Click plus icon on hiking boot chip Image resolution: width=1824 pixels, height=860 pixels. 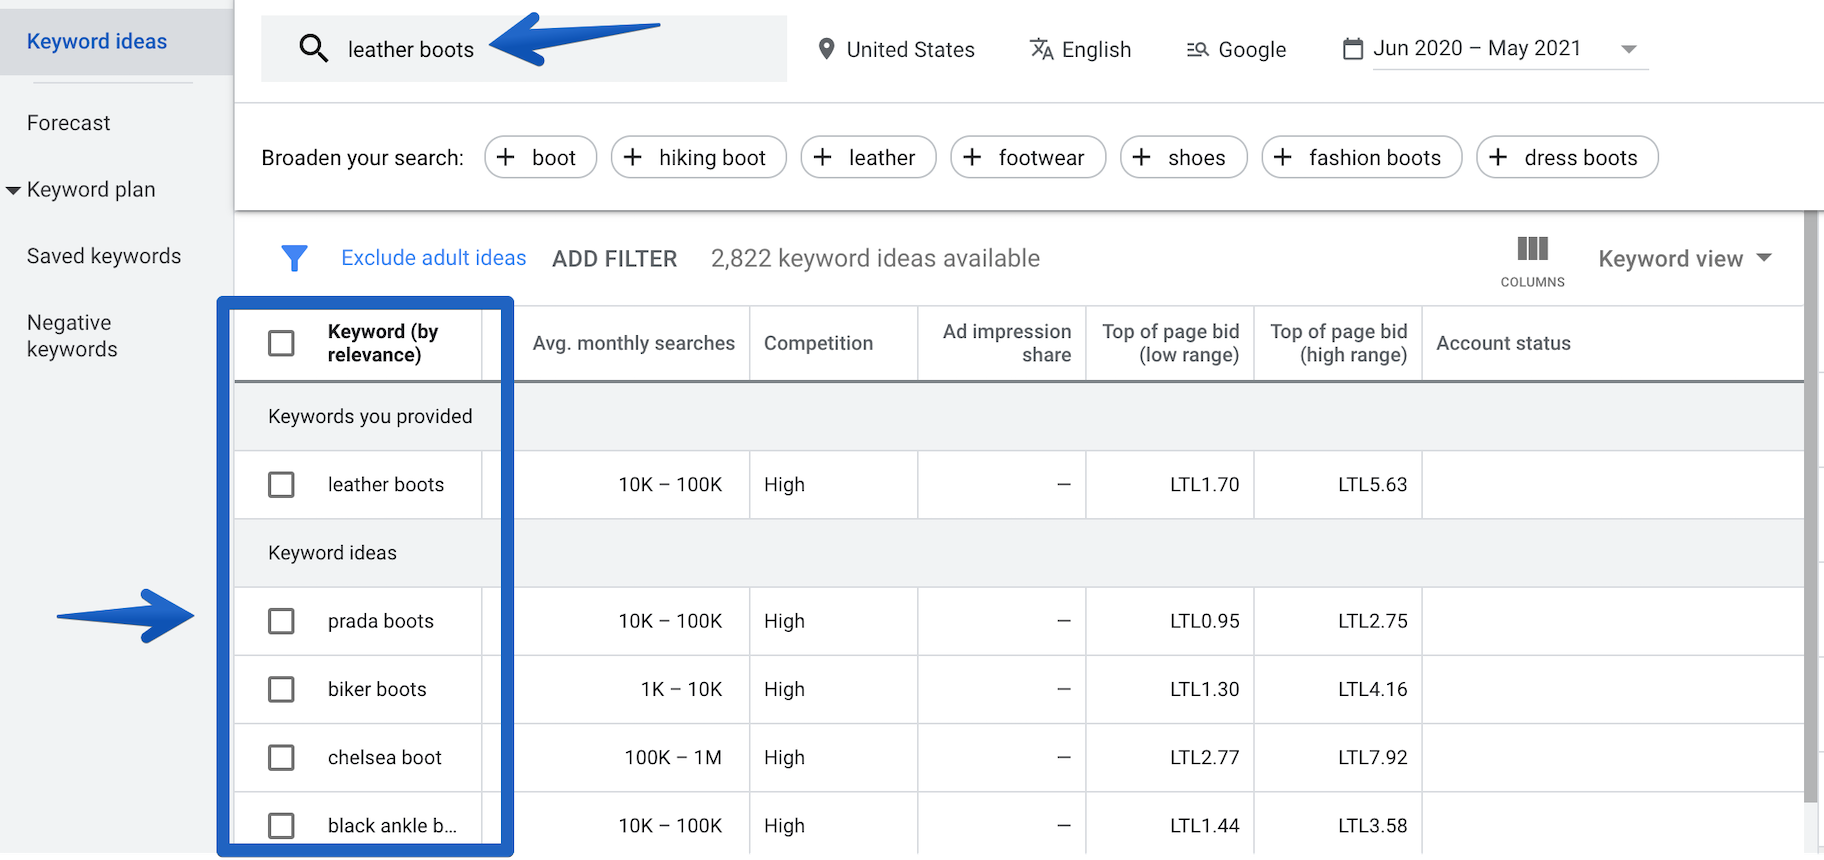pos(633,157)
